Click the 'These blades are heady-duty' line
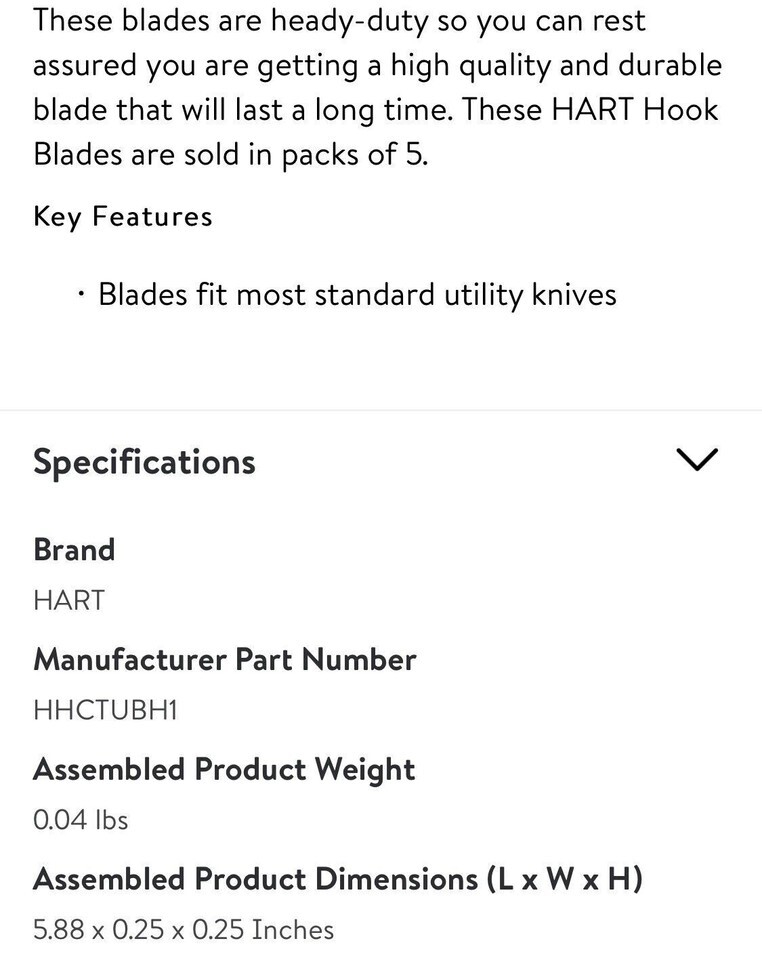This screenshot has width=762, height=960. coord(339,20)
